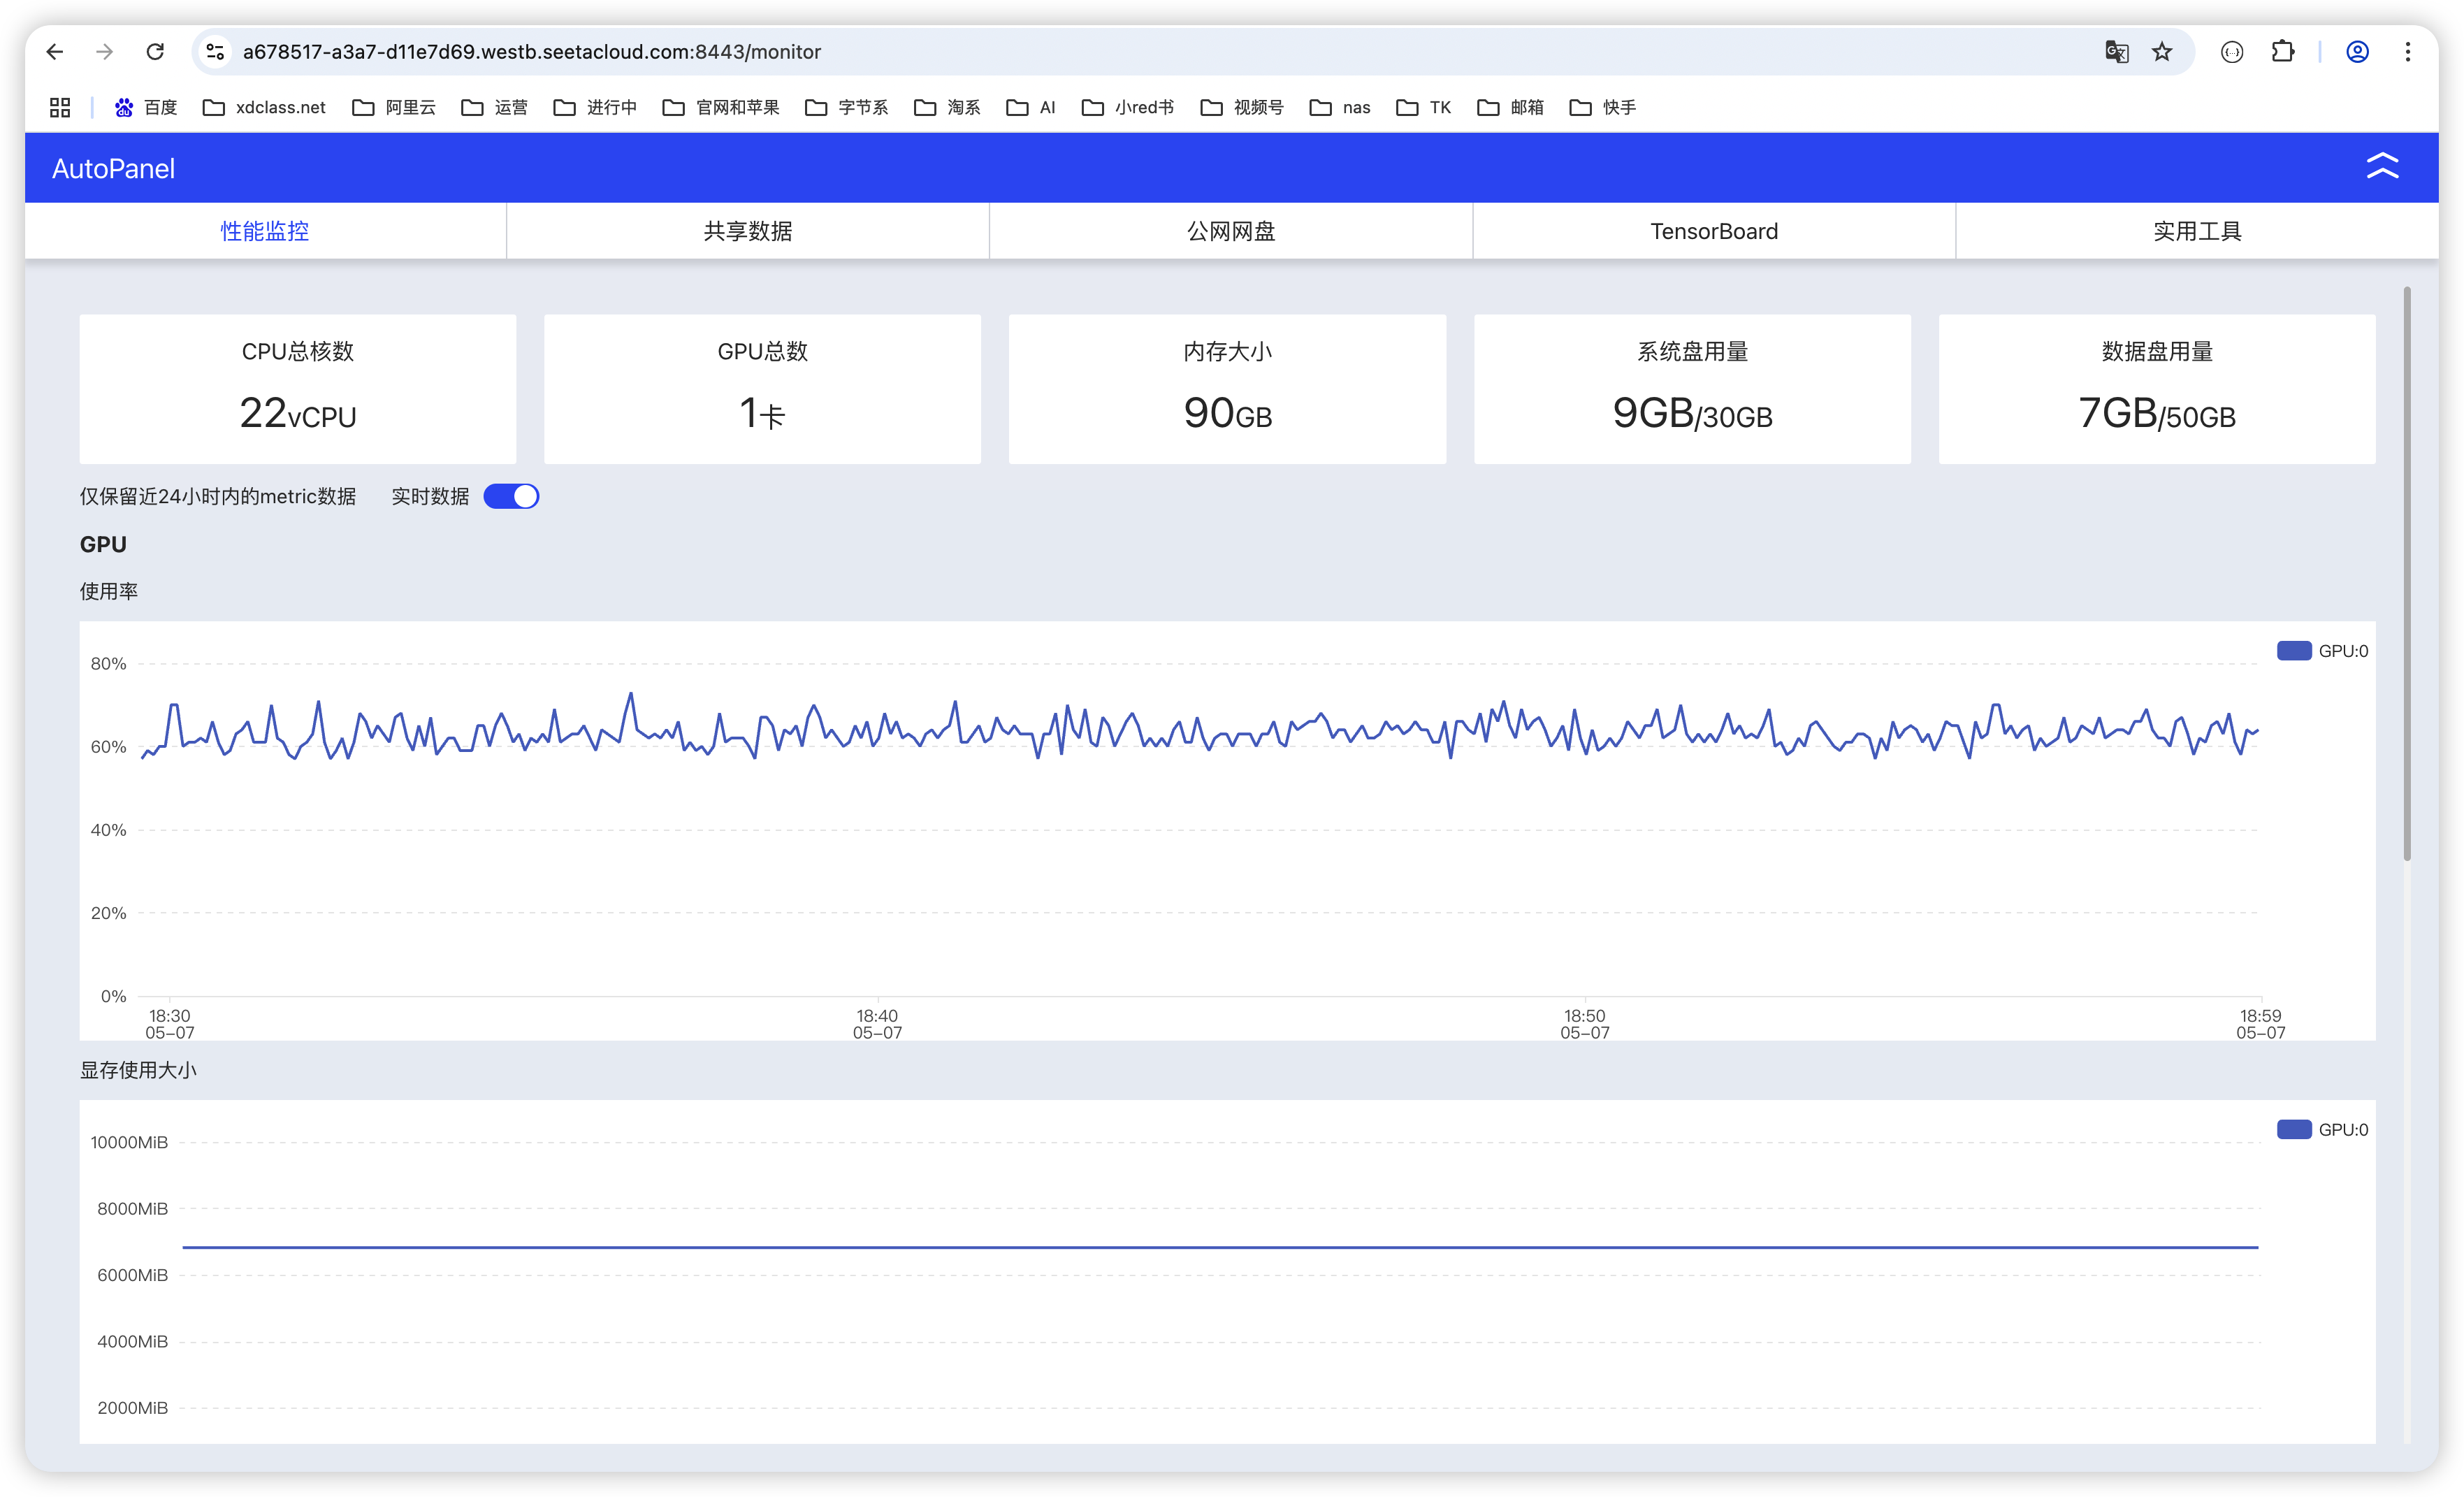Select the 实用工具 tab
This screenshot has height=1497, width=2464.
(2196, 231)
